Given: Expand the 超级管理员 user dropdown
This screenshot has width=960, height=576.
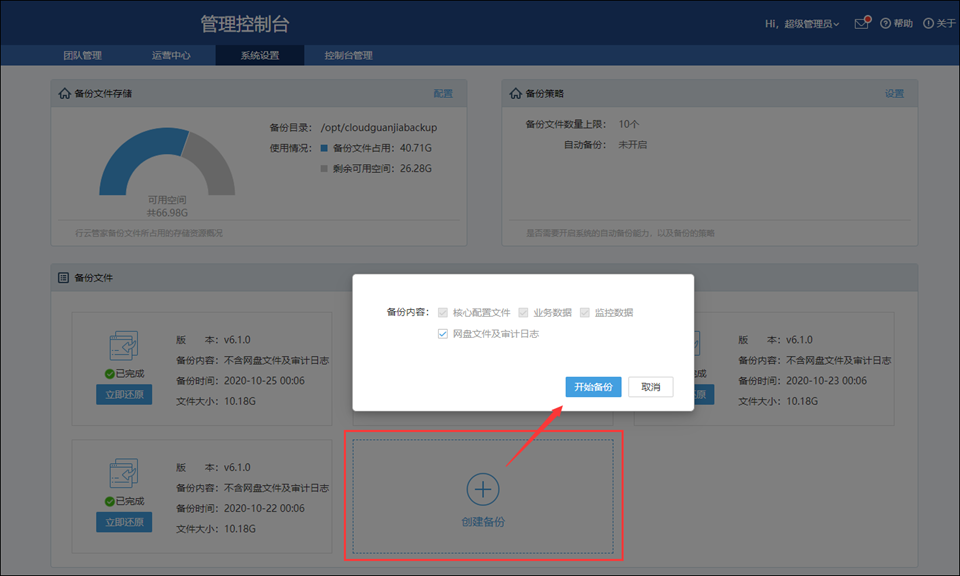Looking at the screenshot, I should [x=811, y=24].
